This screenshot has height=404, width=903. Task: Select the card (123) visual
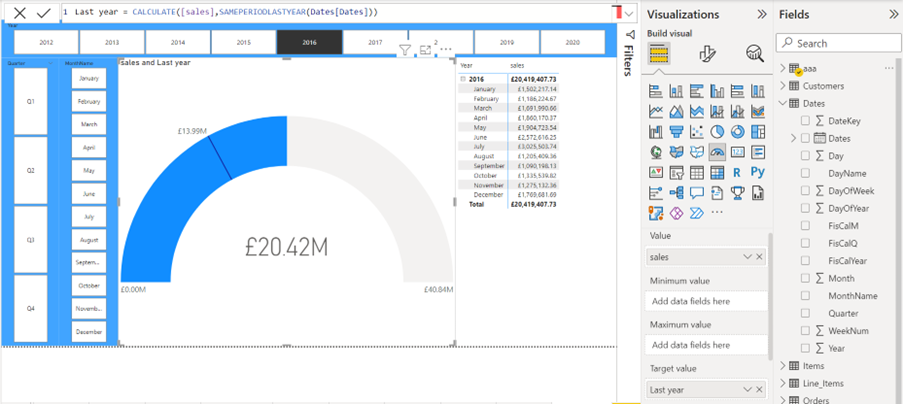738,152
